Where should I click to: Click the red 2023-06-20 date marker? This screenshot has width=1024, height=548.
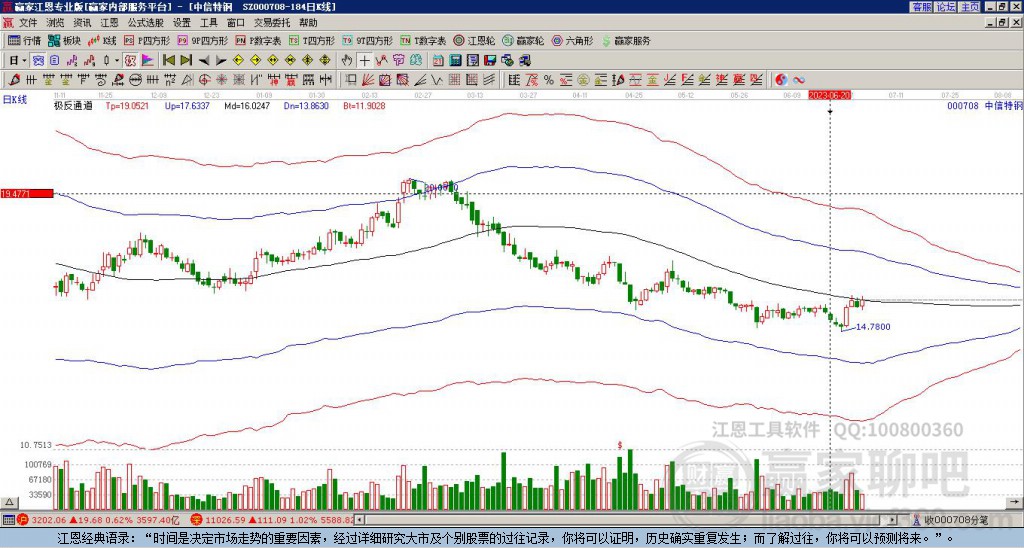click(829, 95)
